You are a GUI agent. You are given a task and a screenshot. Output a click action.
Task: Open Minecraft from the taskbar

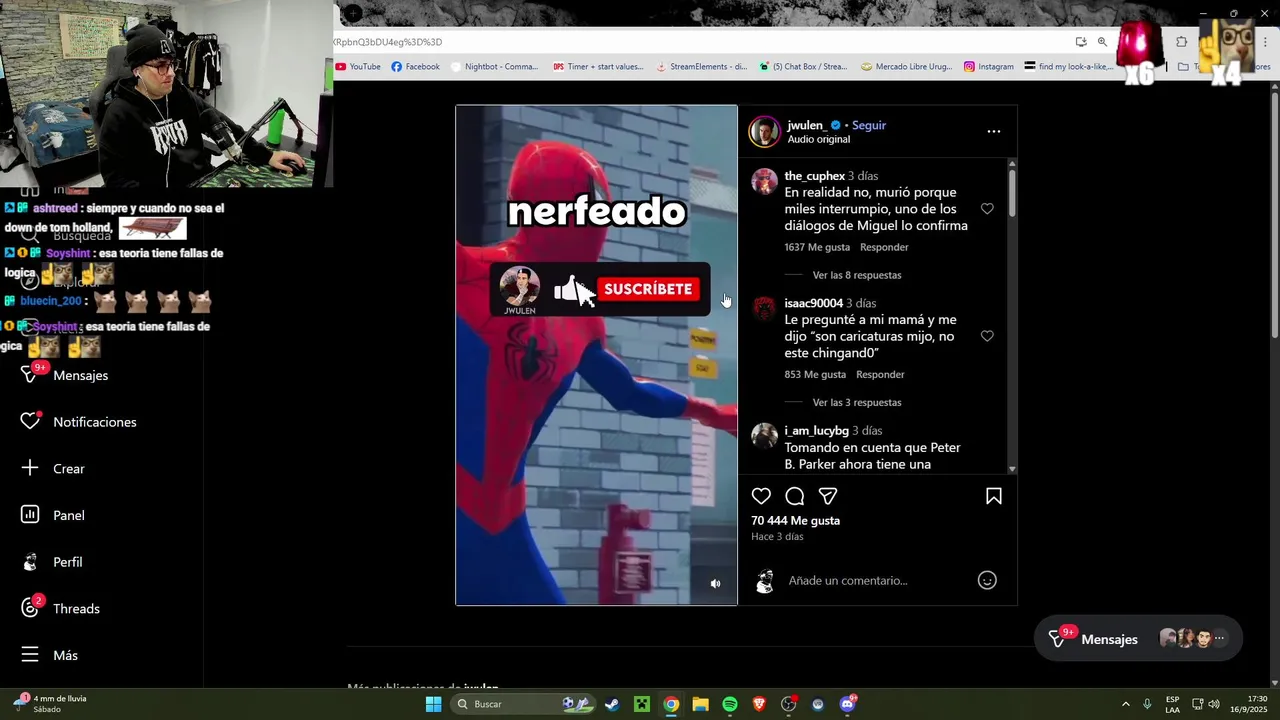642,704
